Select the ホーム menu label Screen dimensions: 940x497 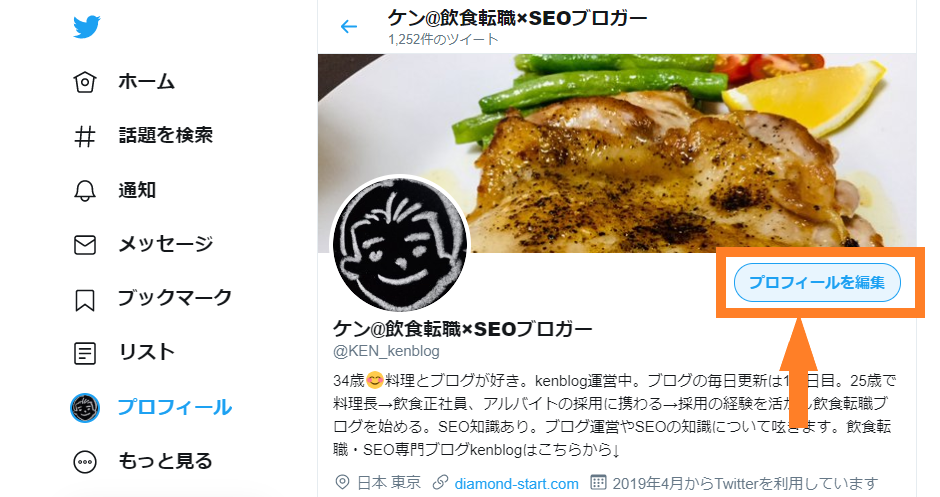click(x=146, y=82)
